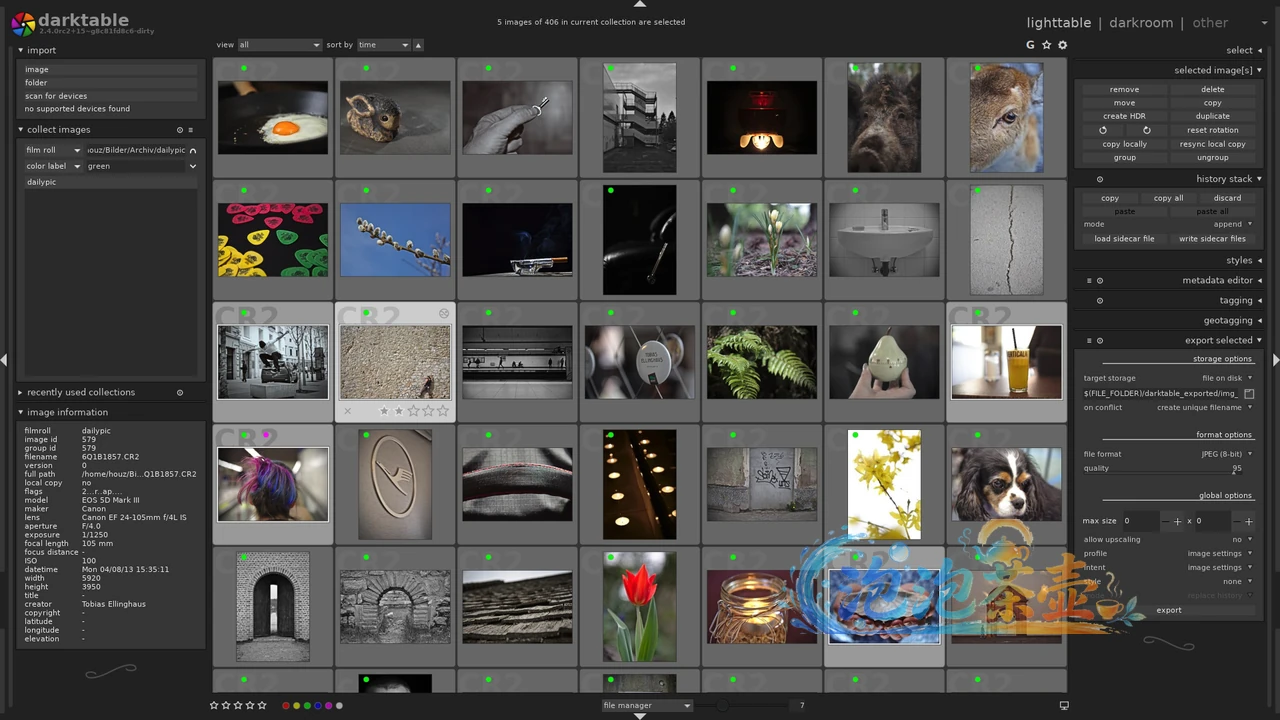Viewport: 1280px width, 720px height.
Task: Toggle green color label in bottom bar
Action: click(307, 706)
